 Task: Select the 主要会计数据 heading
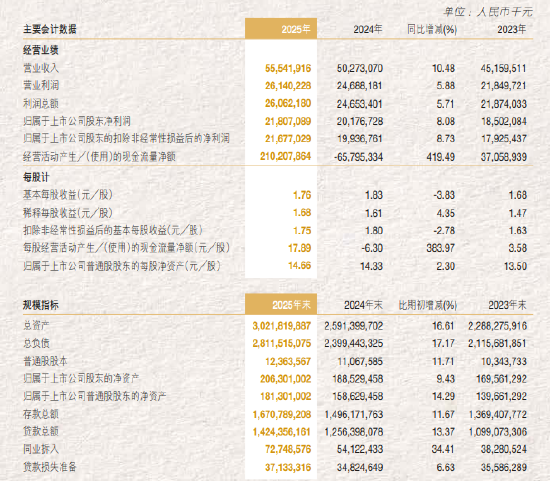pyautogui.click(x=50, y=29)
